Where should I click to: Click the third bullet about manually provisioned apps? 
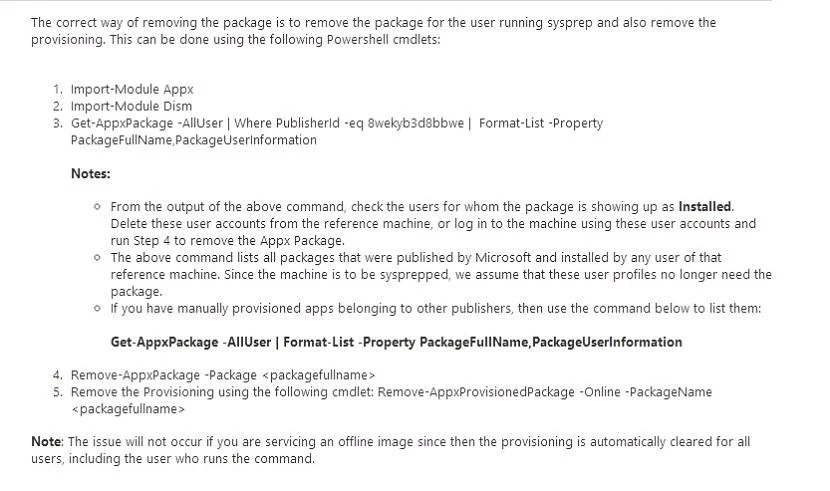point(436,308)
